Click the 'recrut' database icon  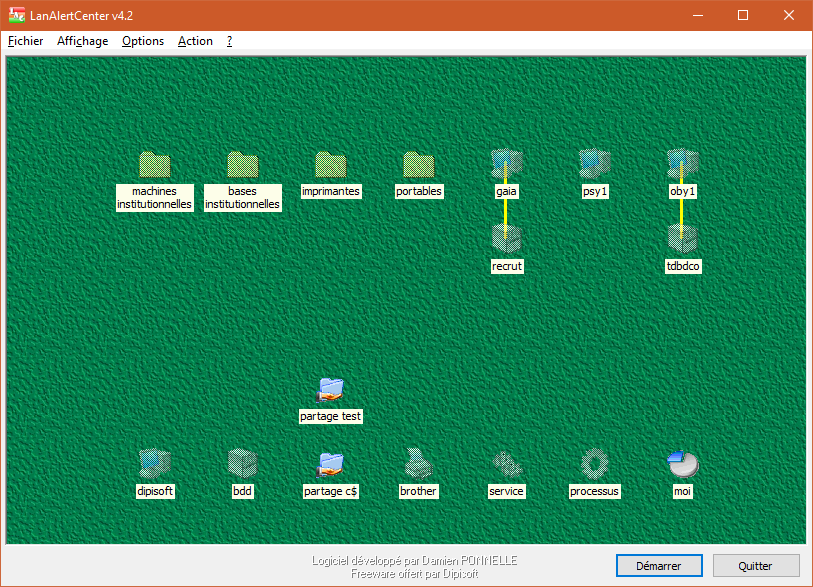click(x=506, y=239)
